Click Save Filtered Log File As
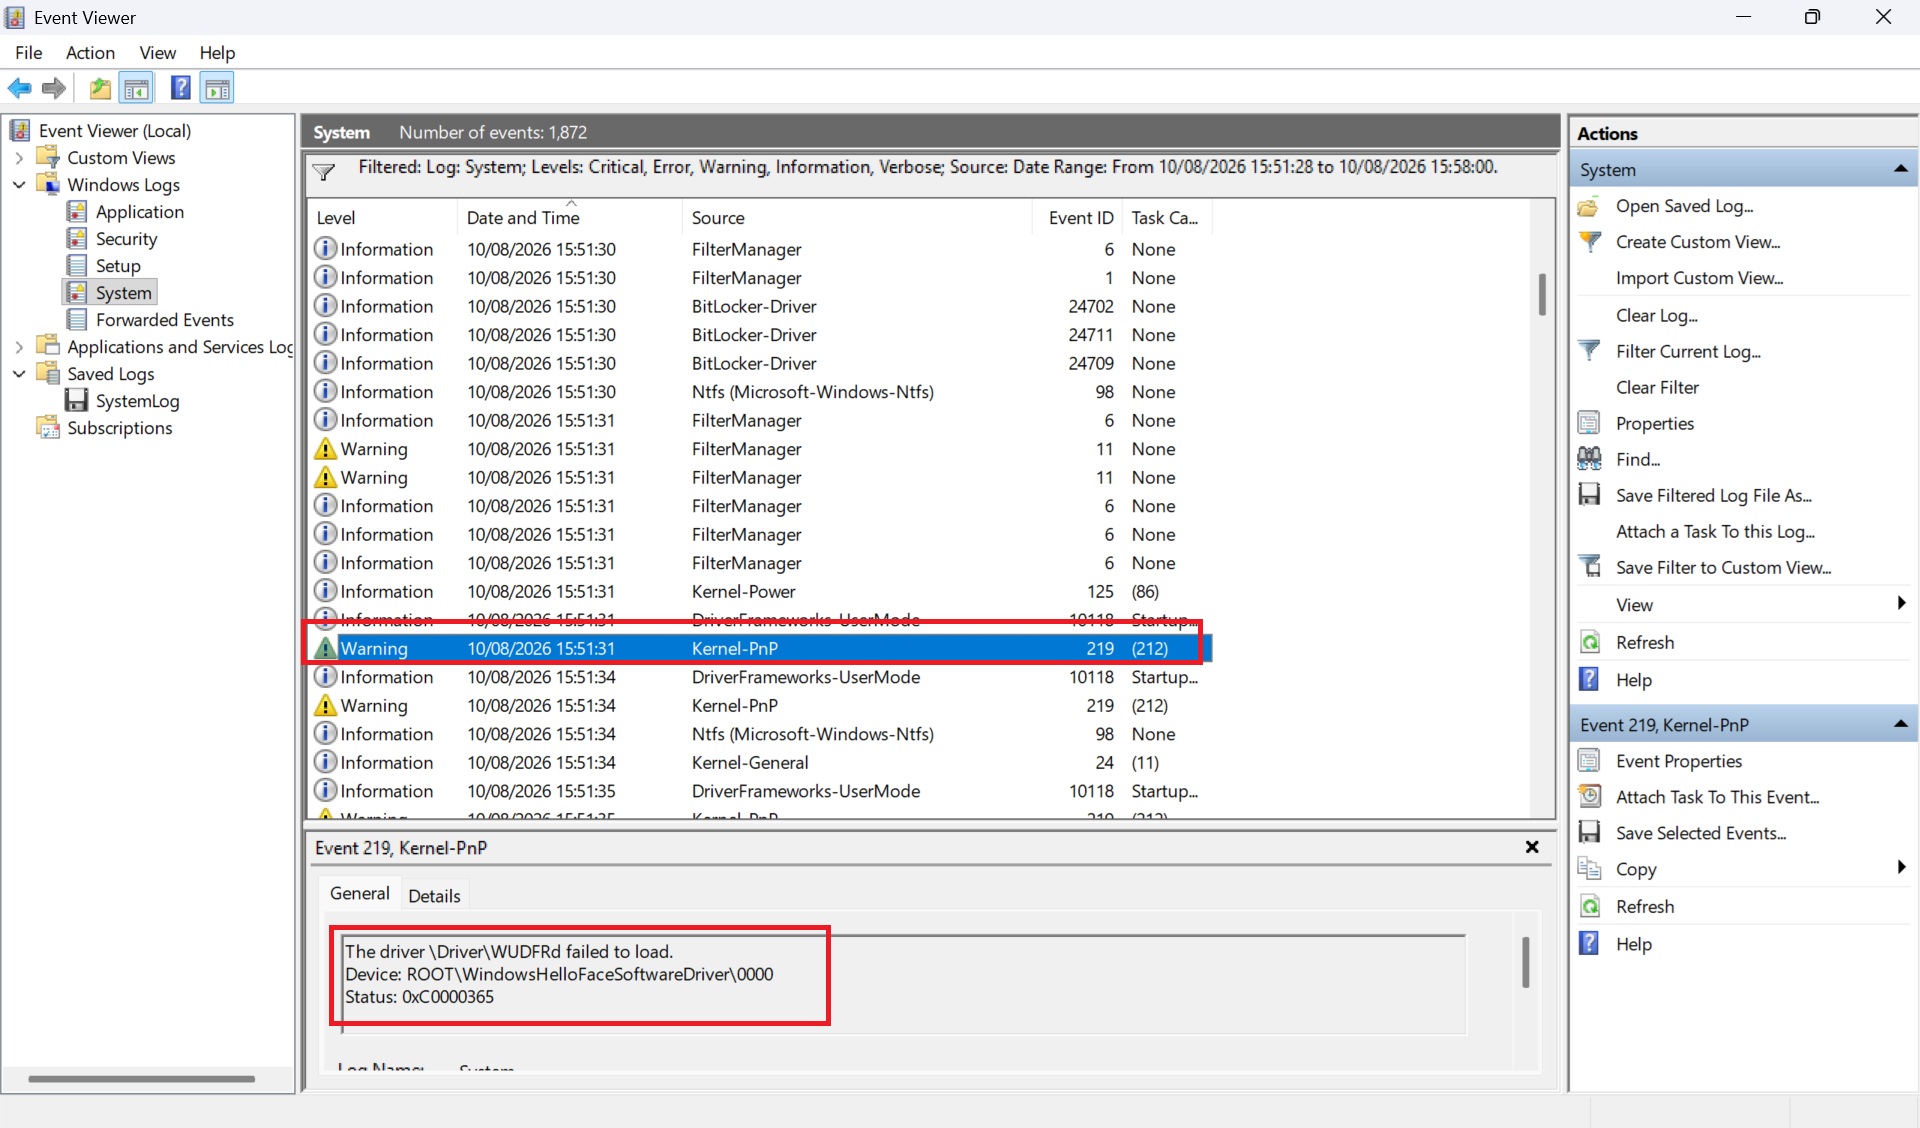This screenshot has height=1128, width=1920. 1713,495
